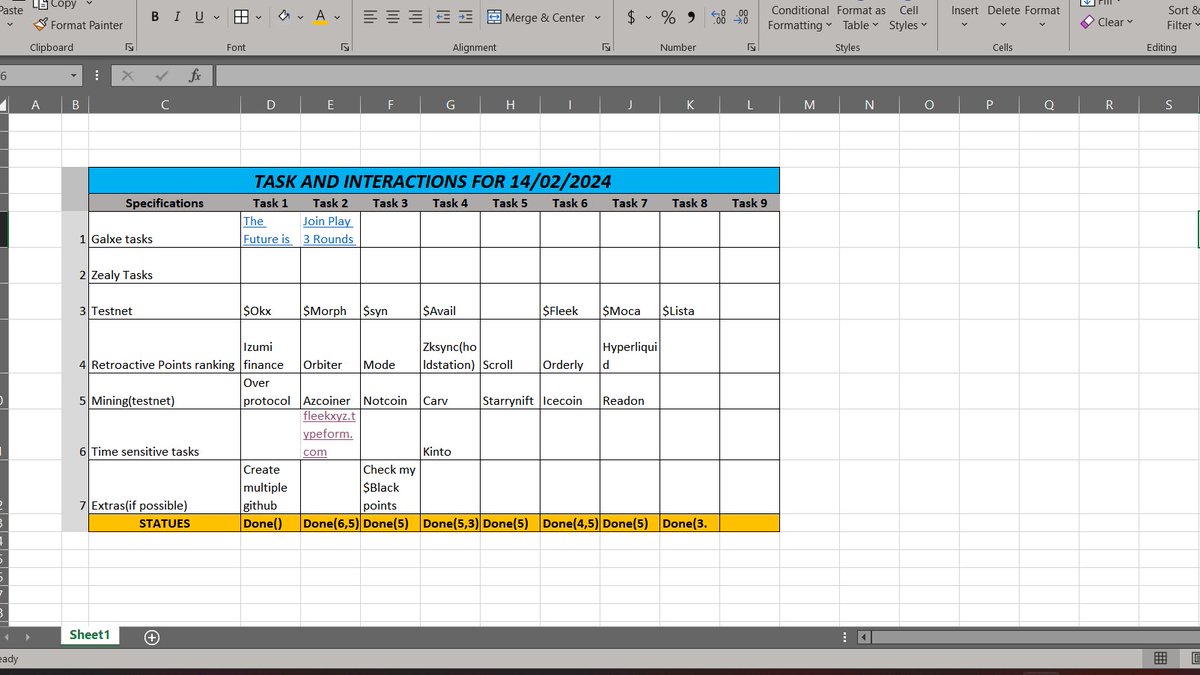Expand the Name Box dropdown
Viewport: 1200px width, 675px height.
pyautogui.click(x=74, y=75)
